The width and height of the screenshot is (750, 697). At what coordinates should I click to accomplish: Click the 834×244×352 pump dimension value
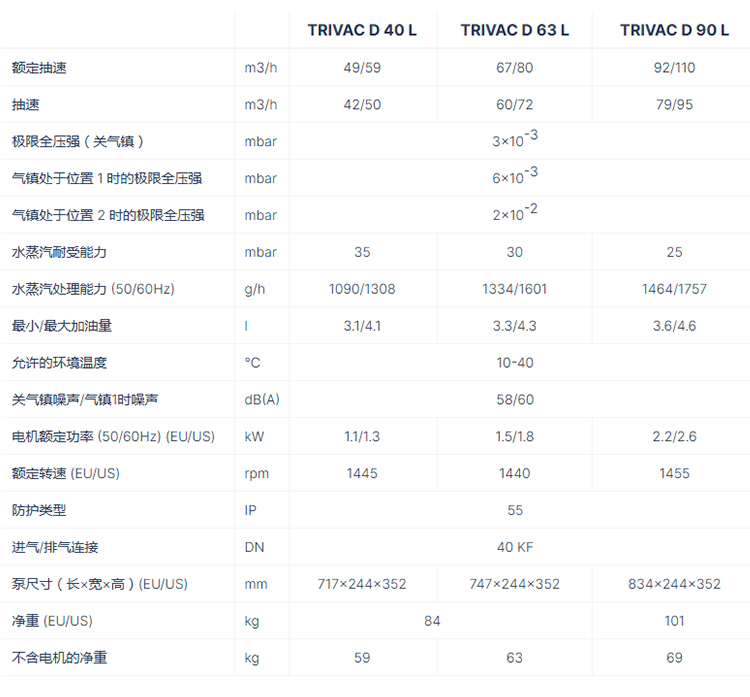(x=674, y=584)
